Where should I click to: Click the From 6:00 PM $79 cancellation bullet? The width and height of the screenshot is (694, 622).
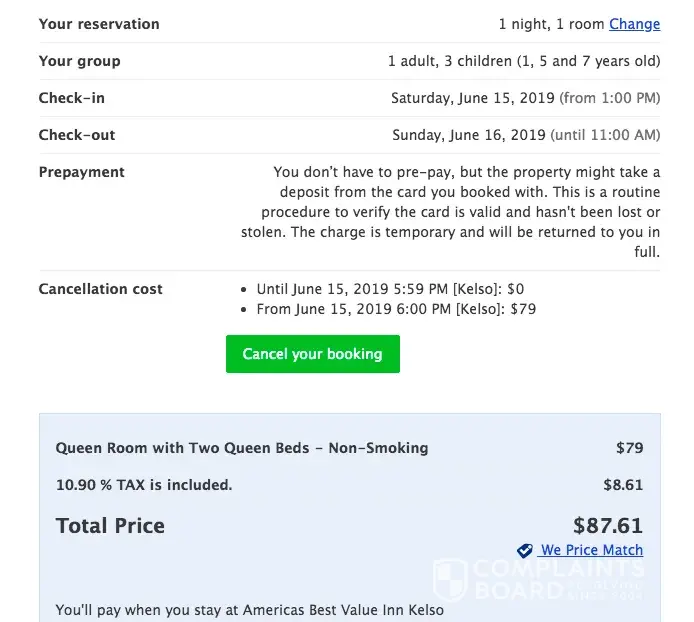coord(396,309)
